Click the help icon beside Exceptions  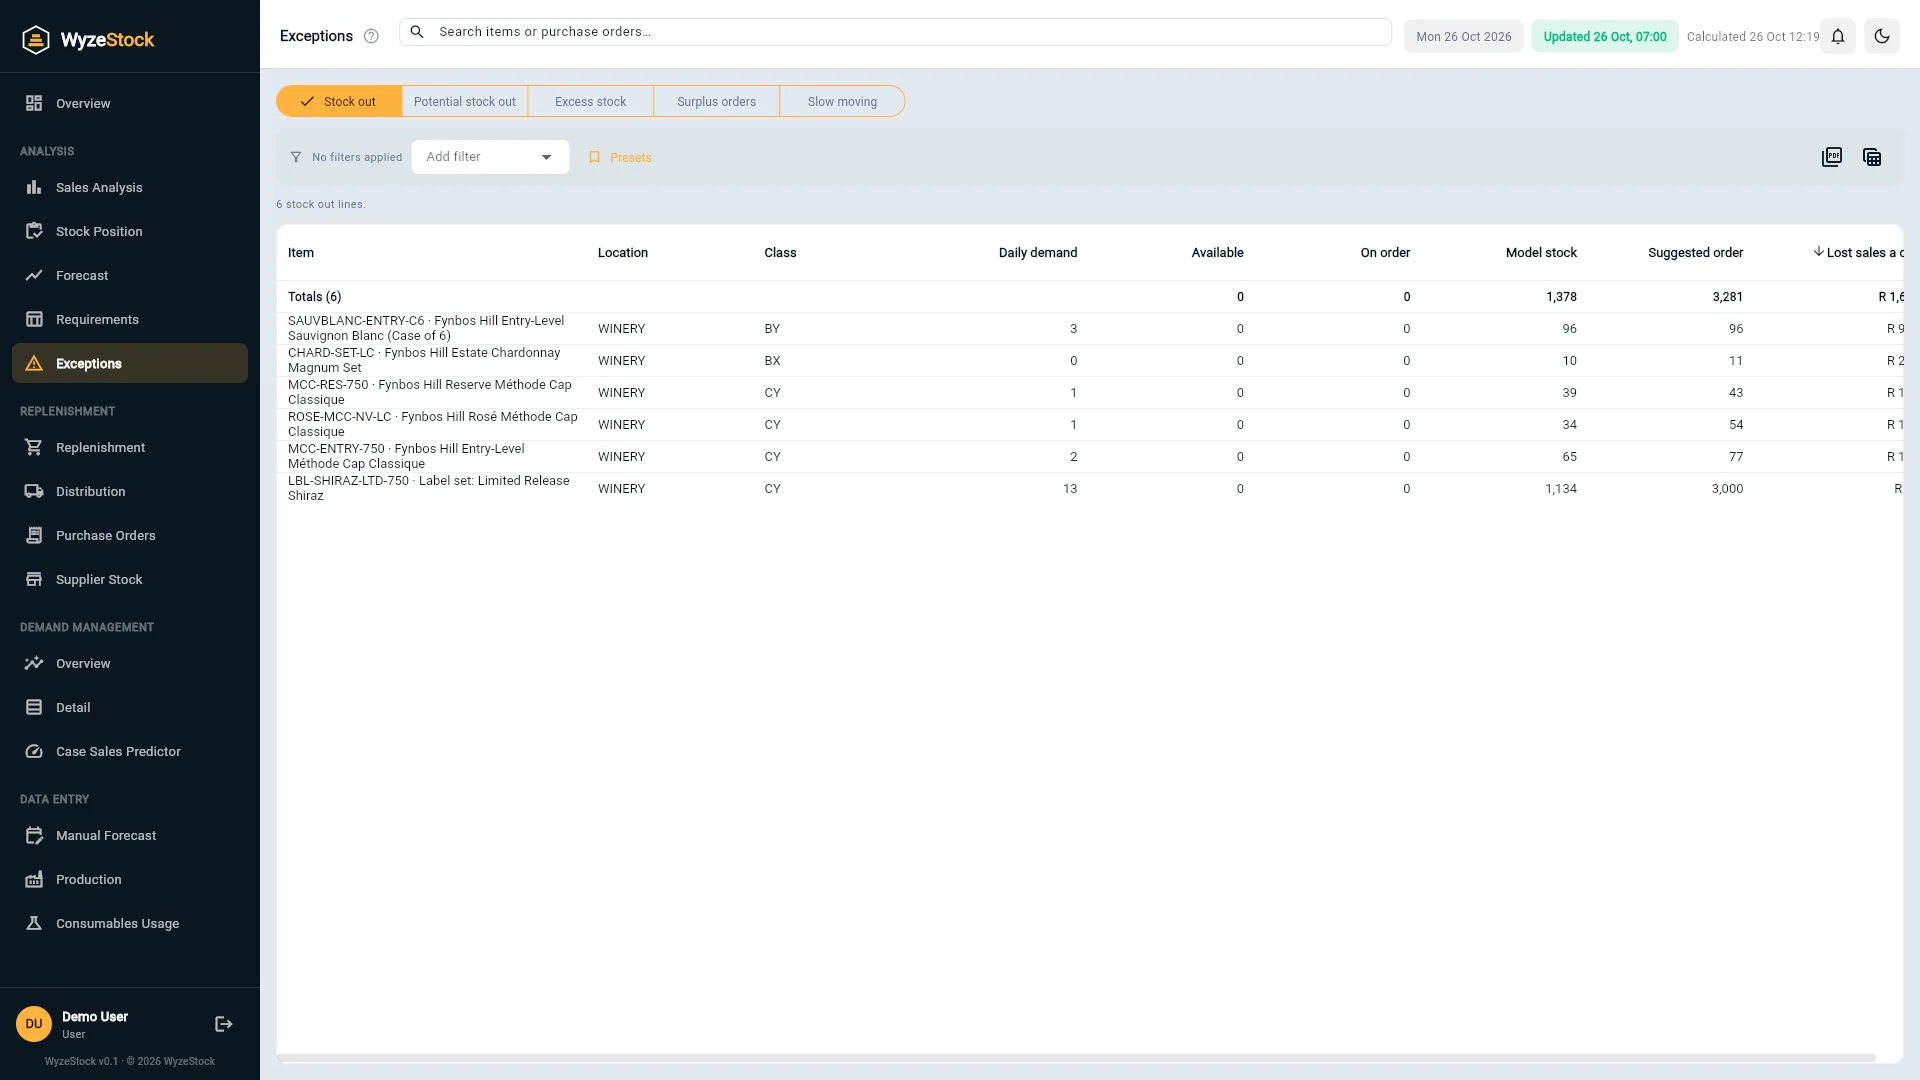coord(371,36)
